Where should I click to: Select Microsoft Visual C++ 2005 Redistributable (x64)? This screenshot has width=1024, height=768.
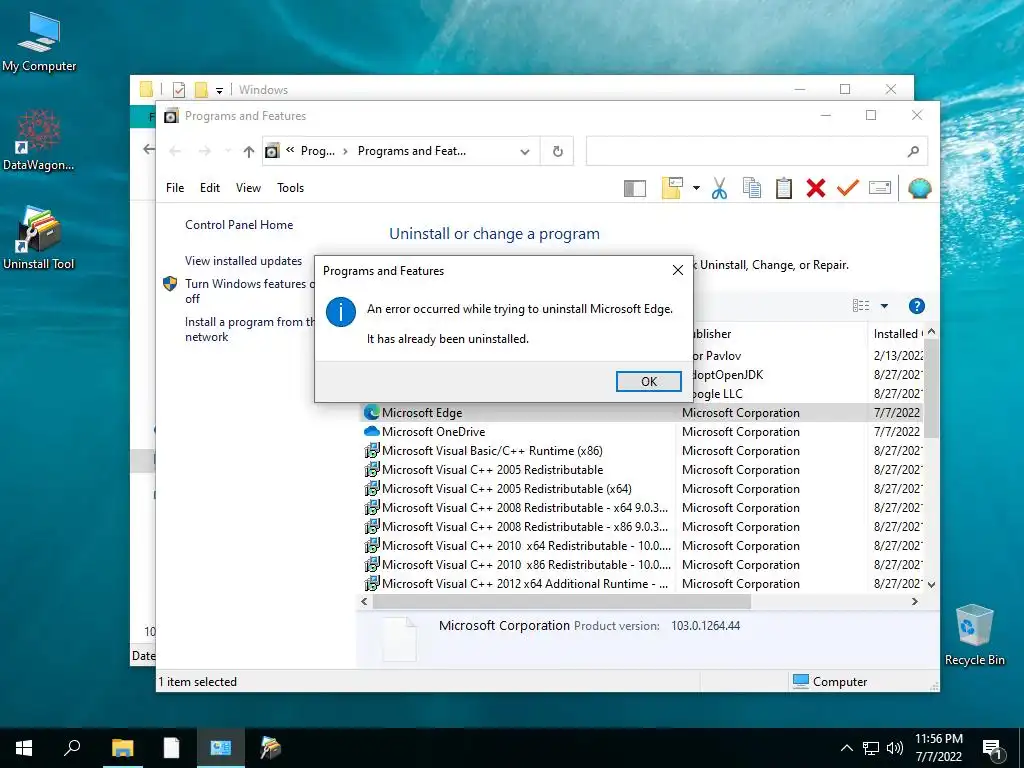point(643,488)
